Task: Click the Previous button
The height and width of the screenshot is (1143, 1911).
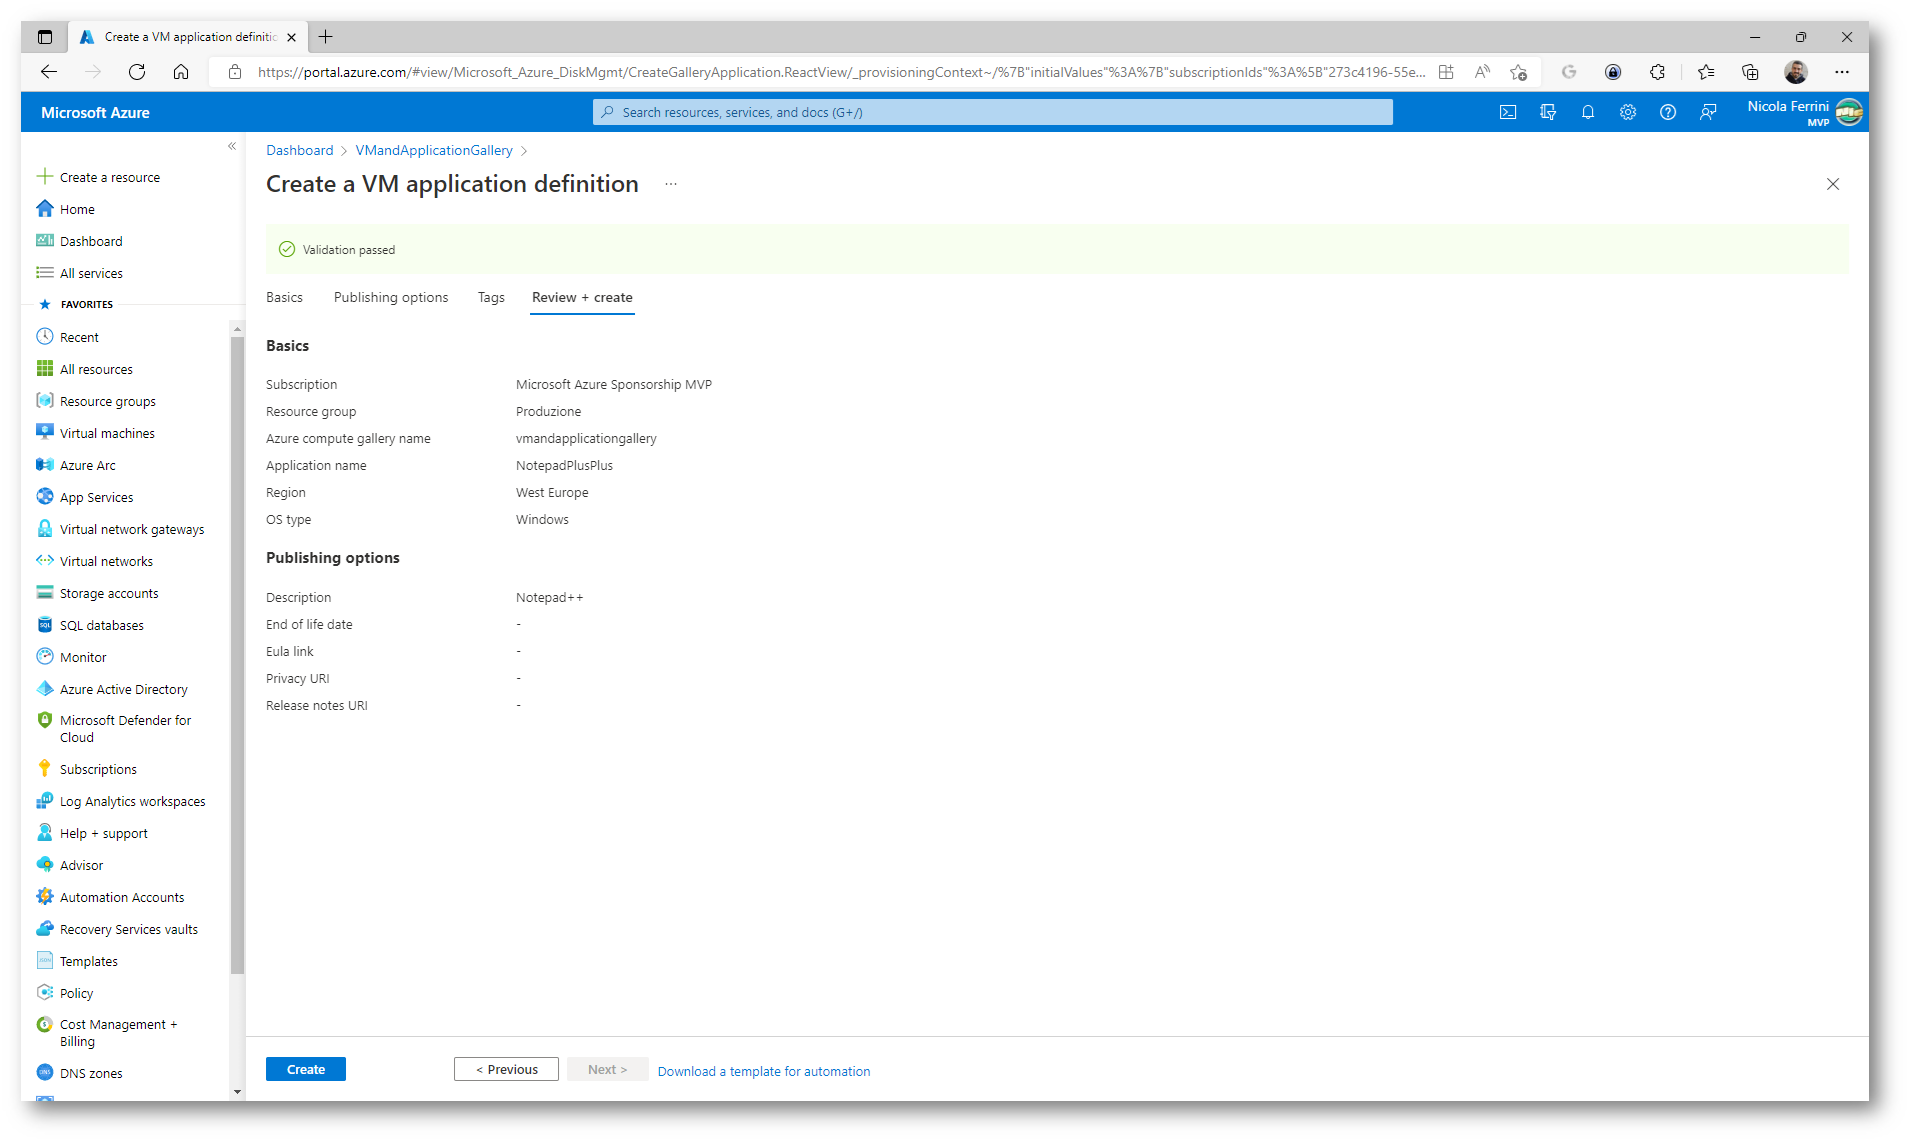Action: (x=506, y=1069)
